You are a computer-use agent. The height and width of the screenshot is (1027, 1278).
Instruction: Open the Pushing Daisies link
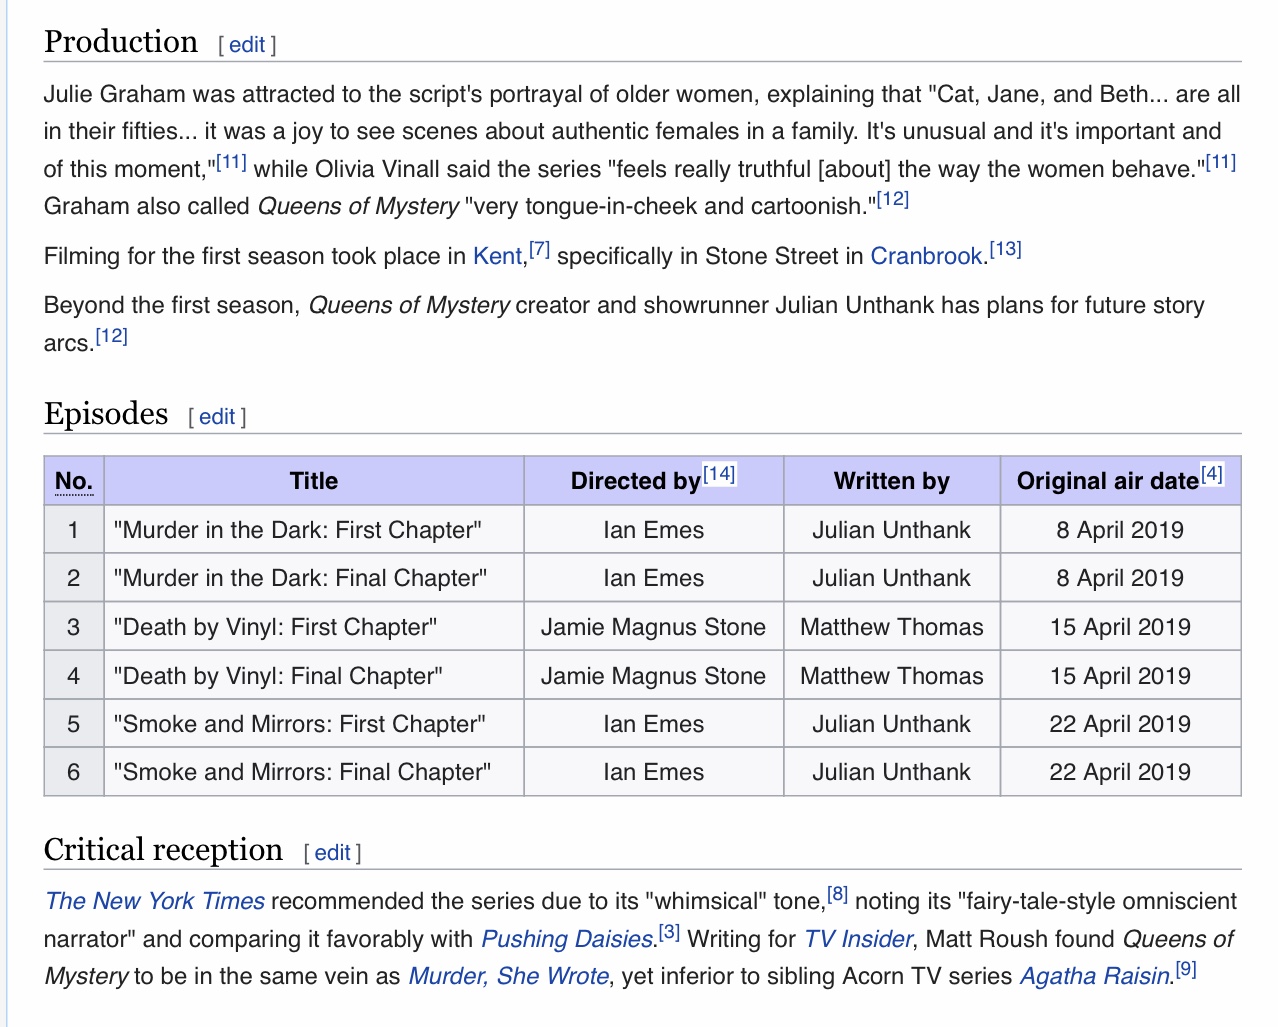(567, 939)
